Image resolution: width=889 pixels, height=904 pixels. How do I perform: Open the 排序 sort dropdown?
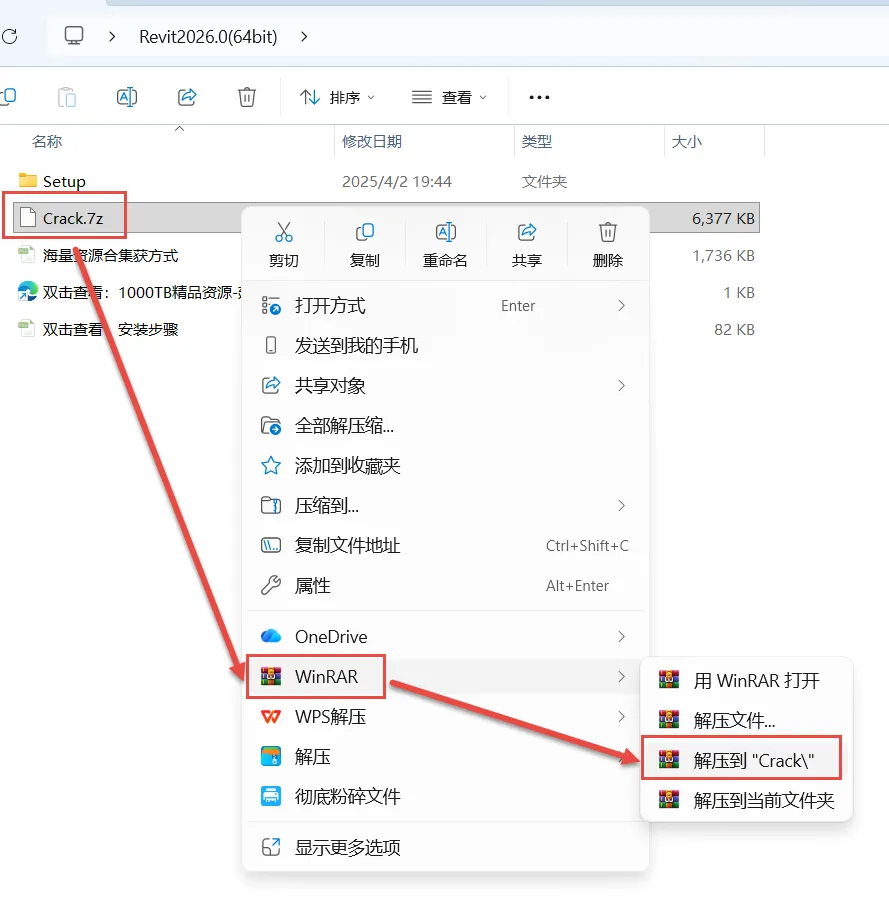click(x=338, y=97)
